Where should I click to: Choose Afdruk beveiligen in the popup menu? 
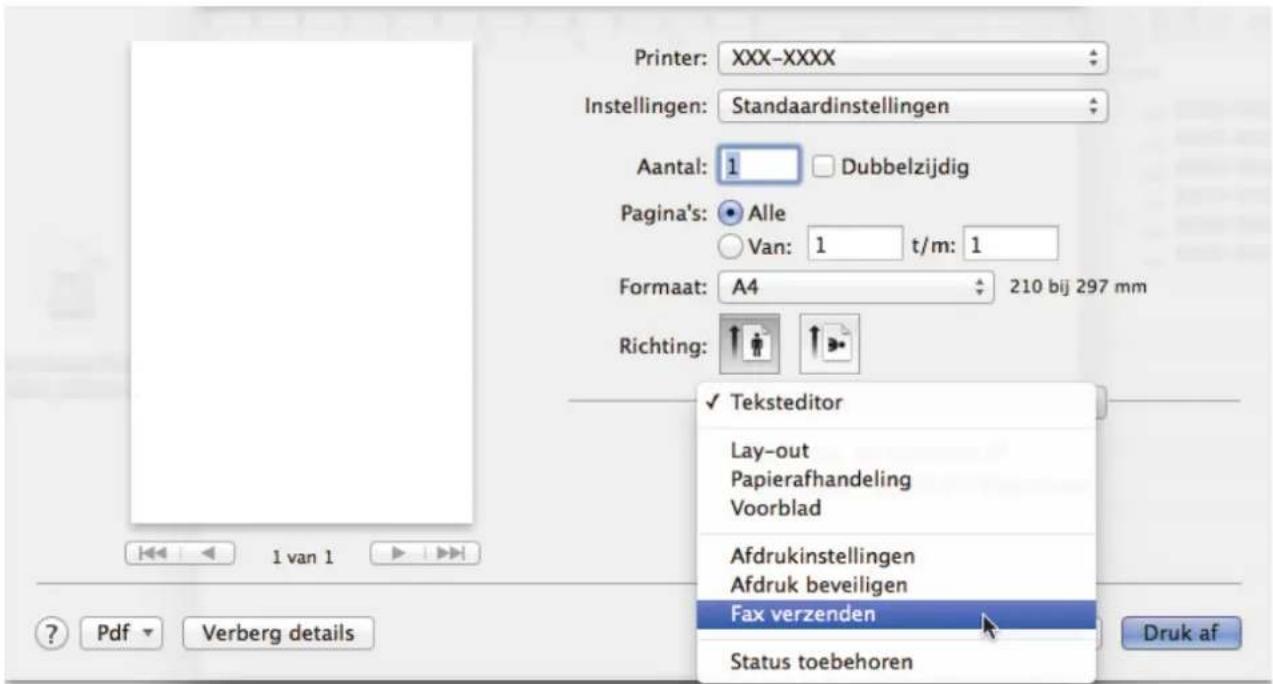[895, 585]
